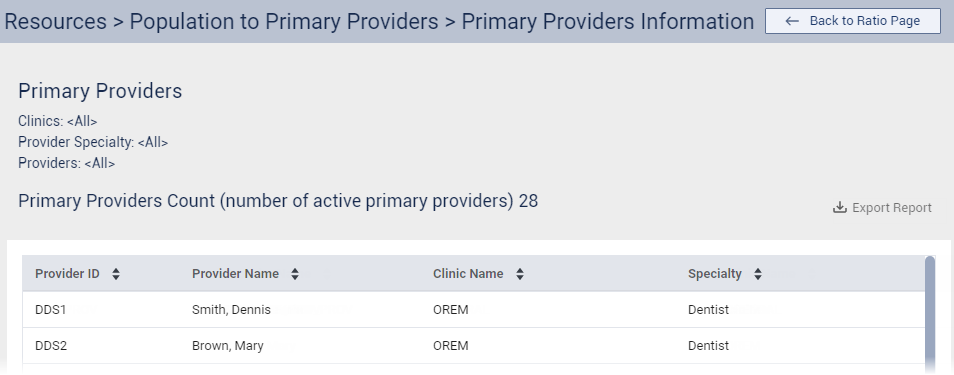Select the DDS2 provider row
The width and height of the screenshot is (954, 375).
pyautogui.click(x=473, y=346)
